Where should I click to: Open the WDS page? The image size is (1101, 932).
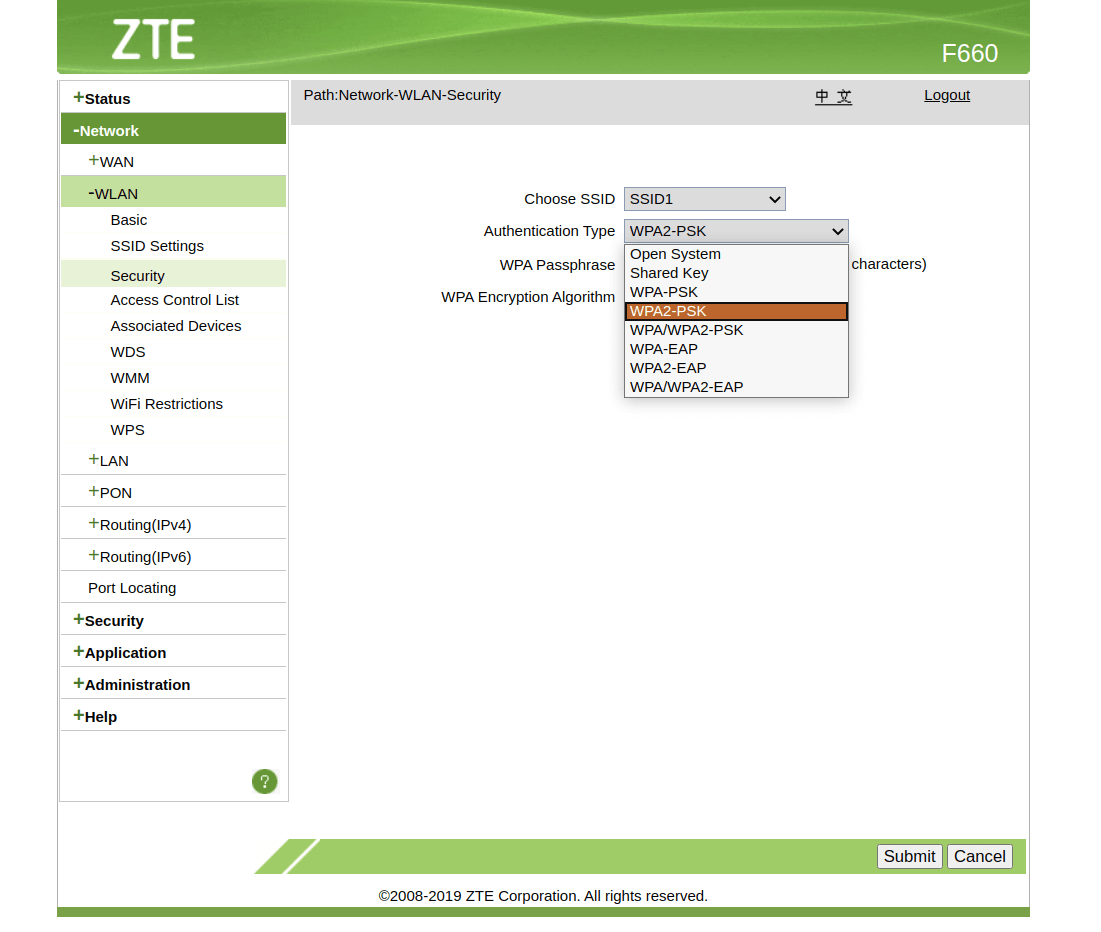click(128, 352)
